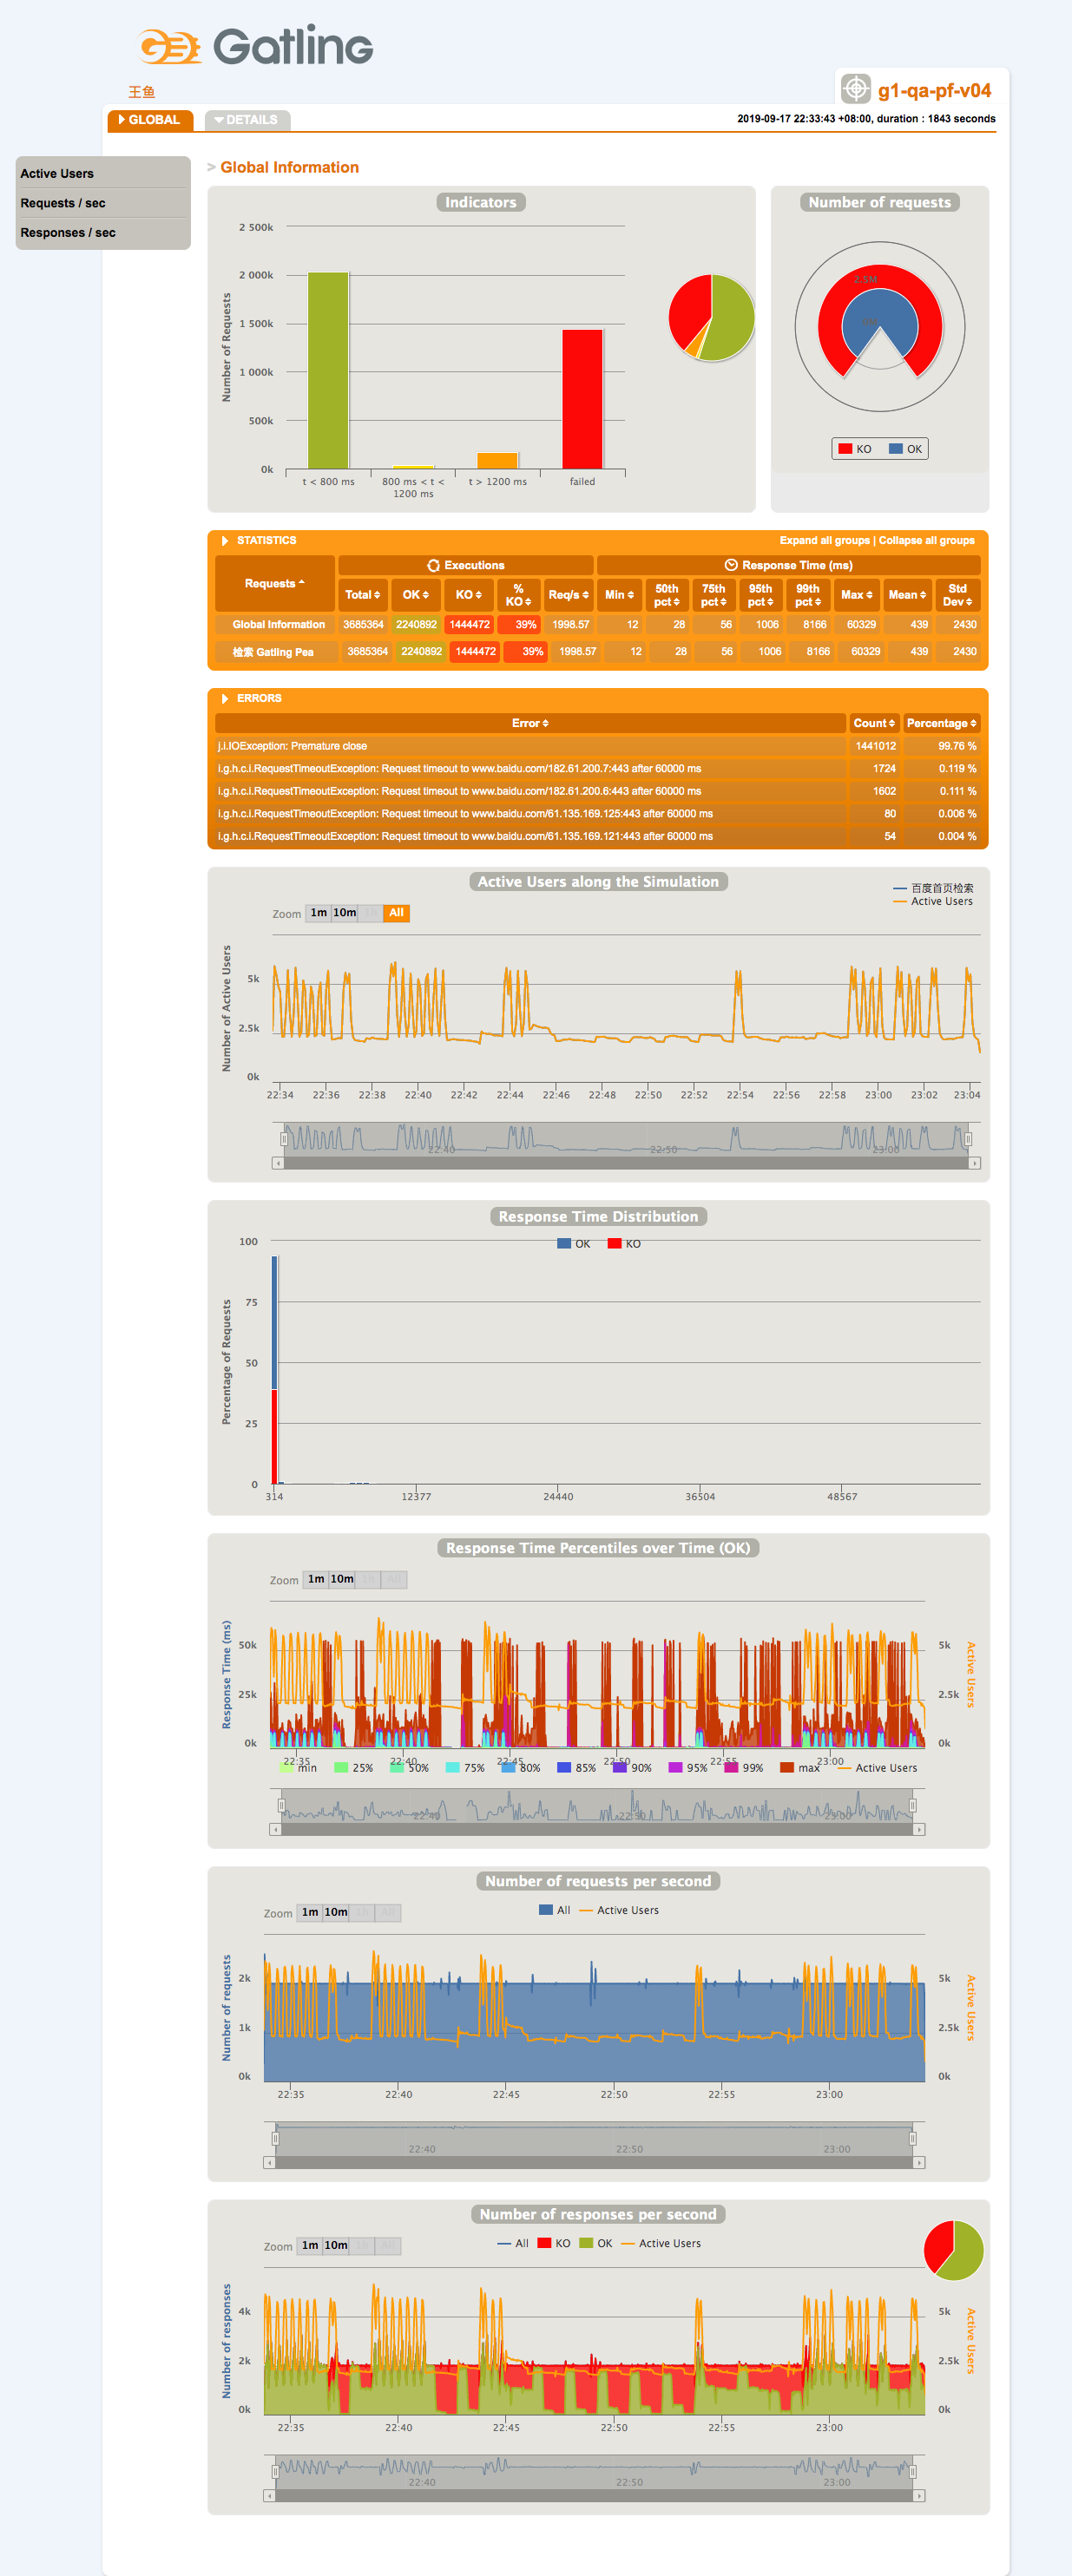Viewport: 1072px width, 2576px height.
Task: Click the Gatling logo
Action: point(256,46)
